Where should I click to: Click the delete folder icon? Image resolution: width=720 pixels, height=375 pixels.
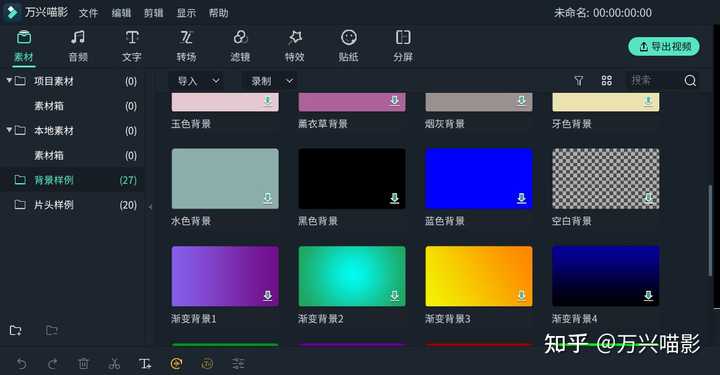coord(51,330)
